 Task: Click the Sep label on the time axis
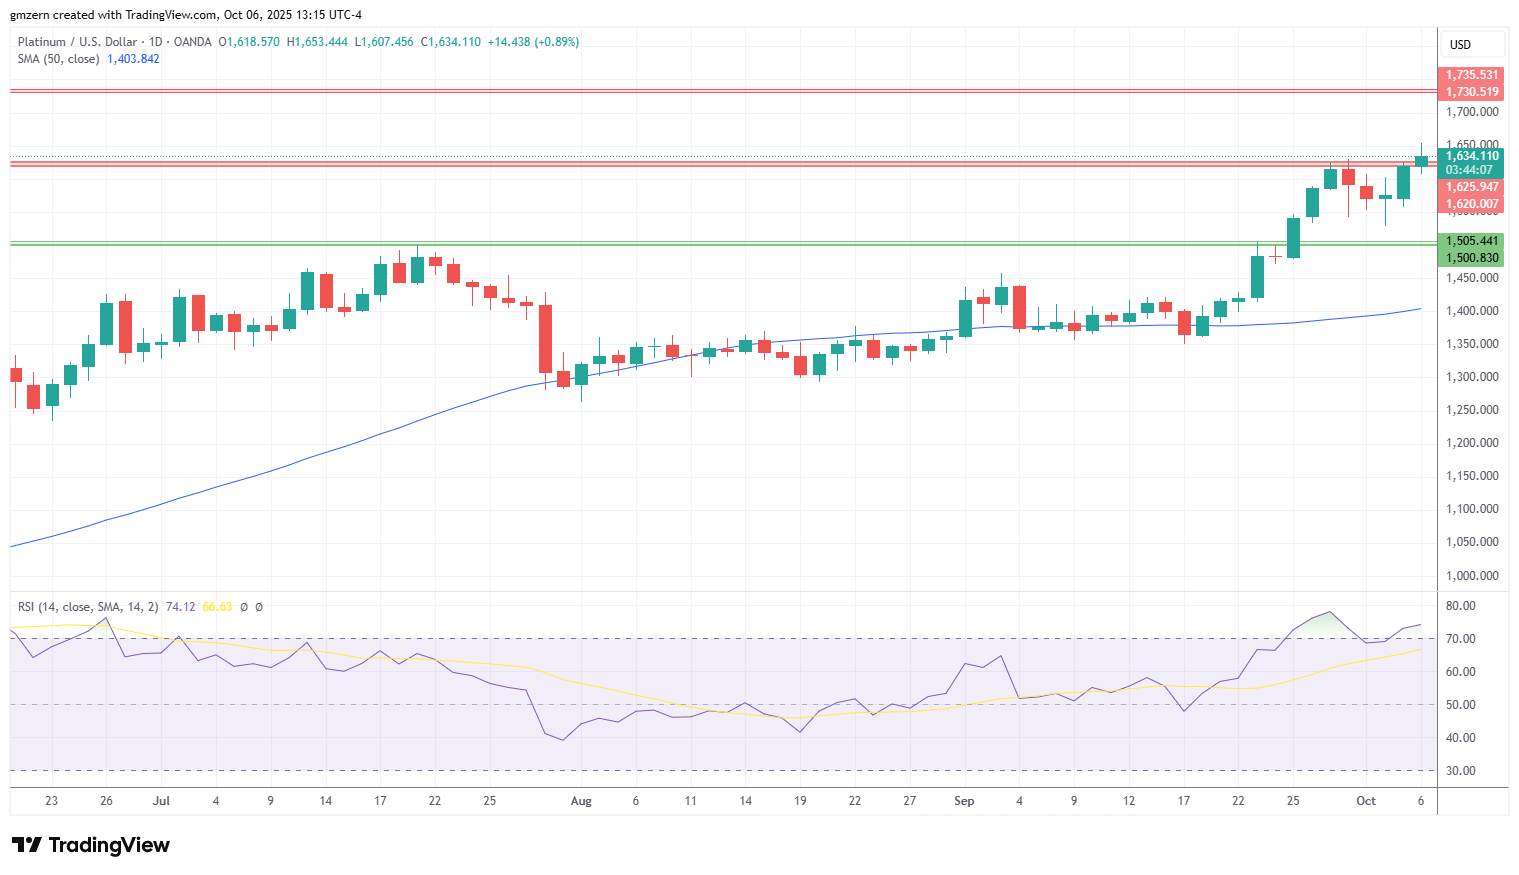tap(964, 801)
